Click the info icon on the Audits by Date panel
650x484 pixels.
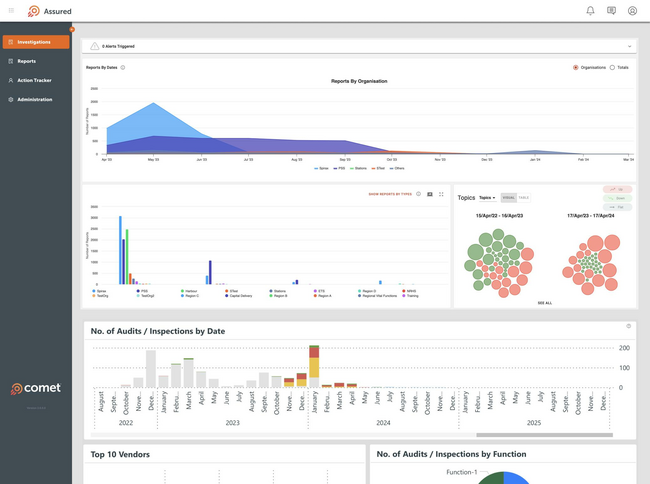[x=628, y=326]
